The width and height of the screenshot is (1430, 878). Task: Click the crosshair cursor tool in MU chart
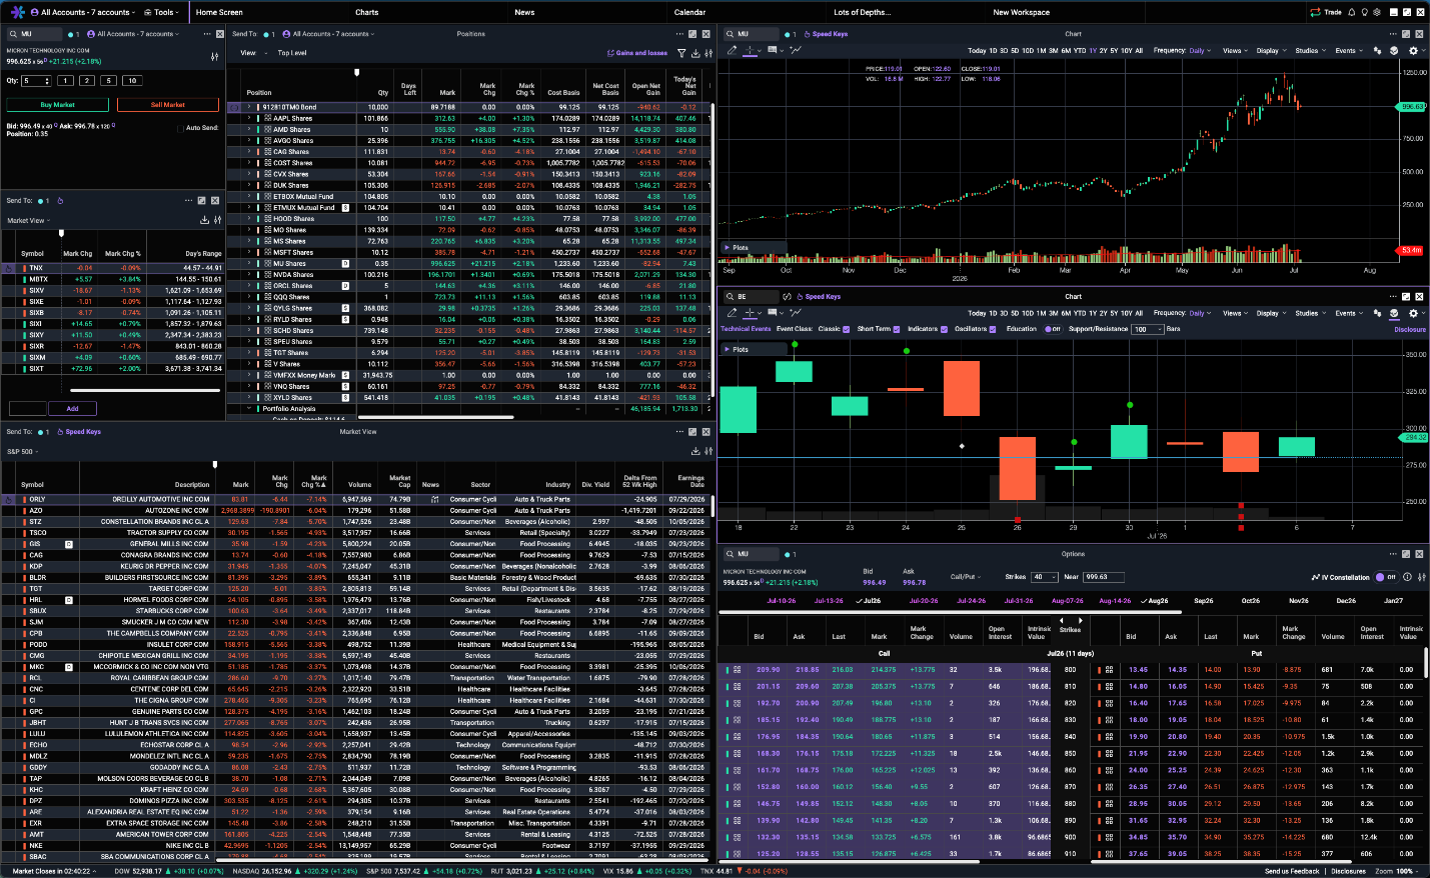pos(750,50)
